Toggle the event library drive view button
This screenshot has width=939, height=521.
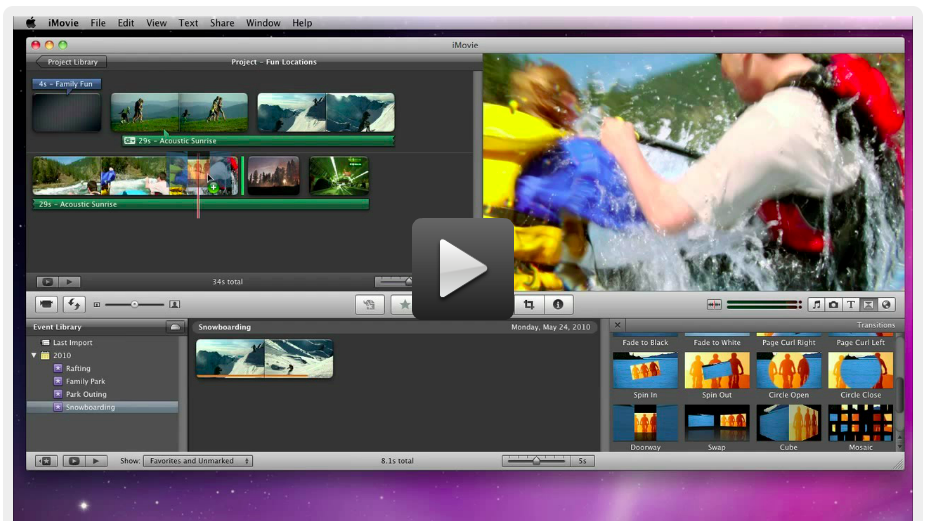[x=175, y=327]
